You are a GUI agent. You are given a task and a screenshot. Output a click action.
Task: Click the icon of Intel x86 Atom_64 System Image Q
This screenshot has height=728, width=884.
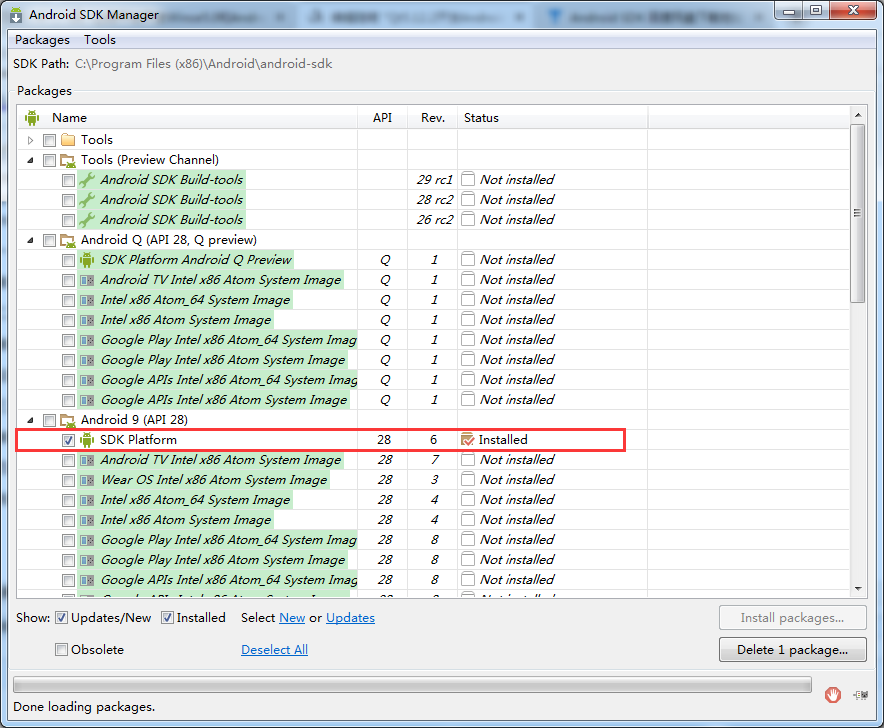tap(87, 300)
